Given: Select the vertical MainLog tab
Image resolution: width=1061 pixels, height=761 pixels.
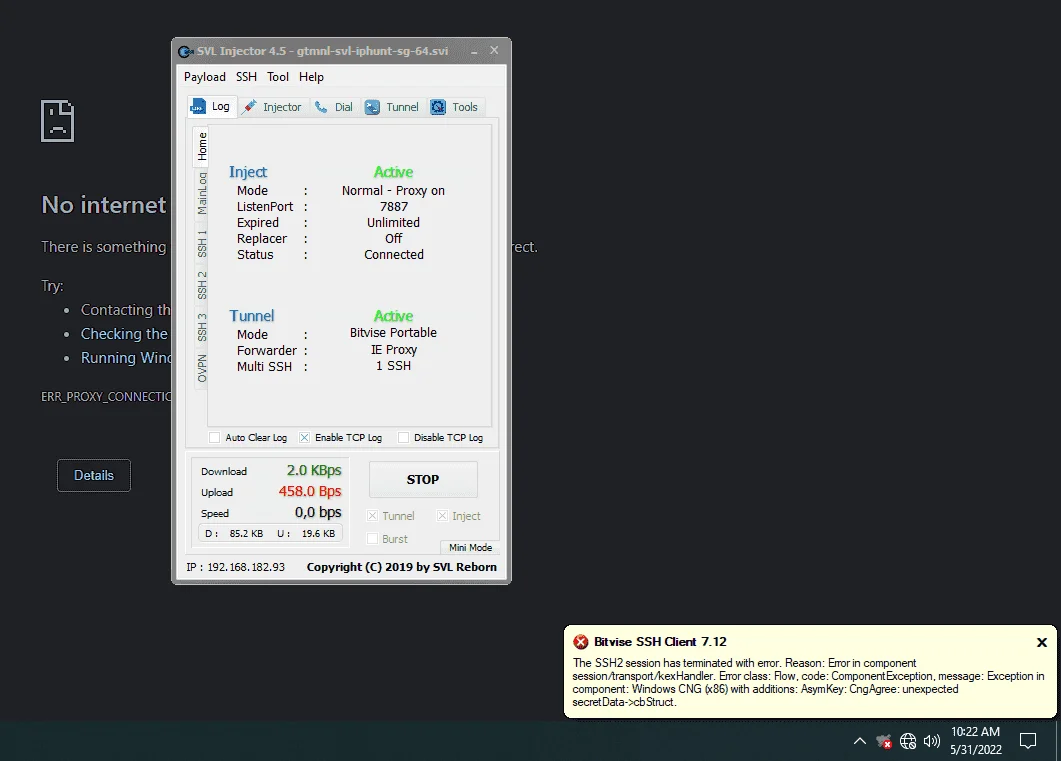Looking at the screenshot, I should (202, 193).
